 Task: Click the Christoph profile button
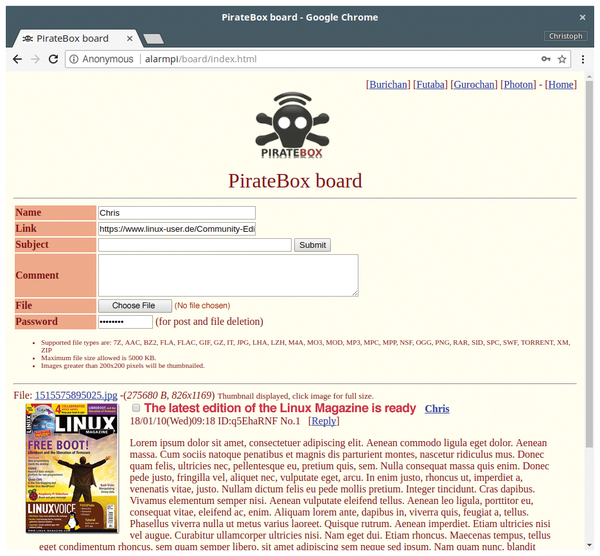click(x=566, y=36)
